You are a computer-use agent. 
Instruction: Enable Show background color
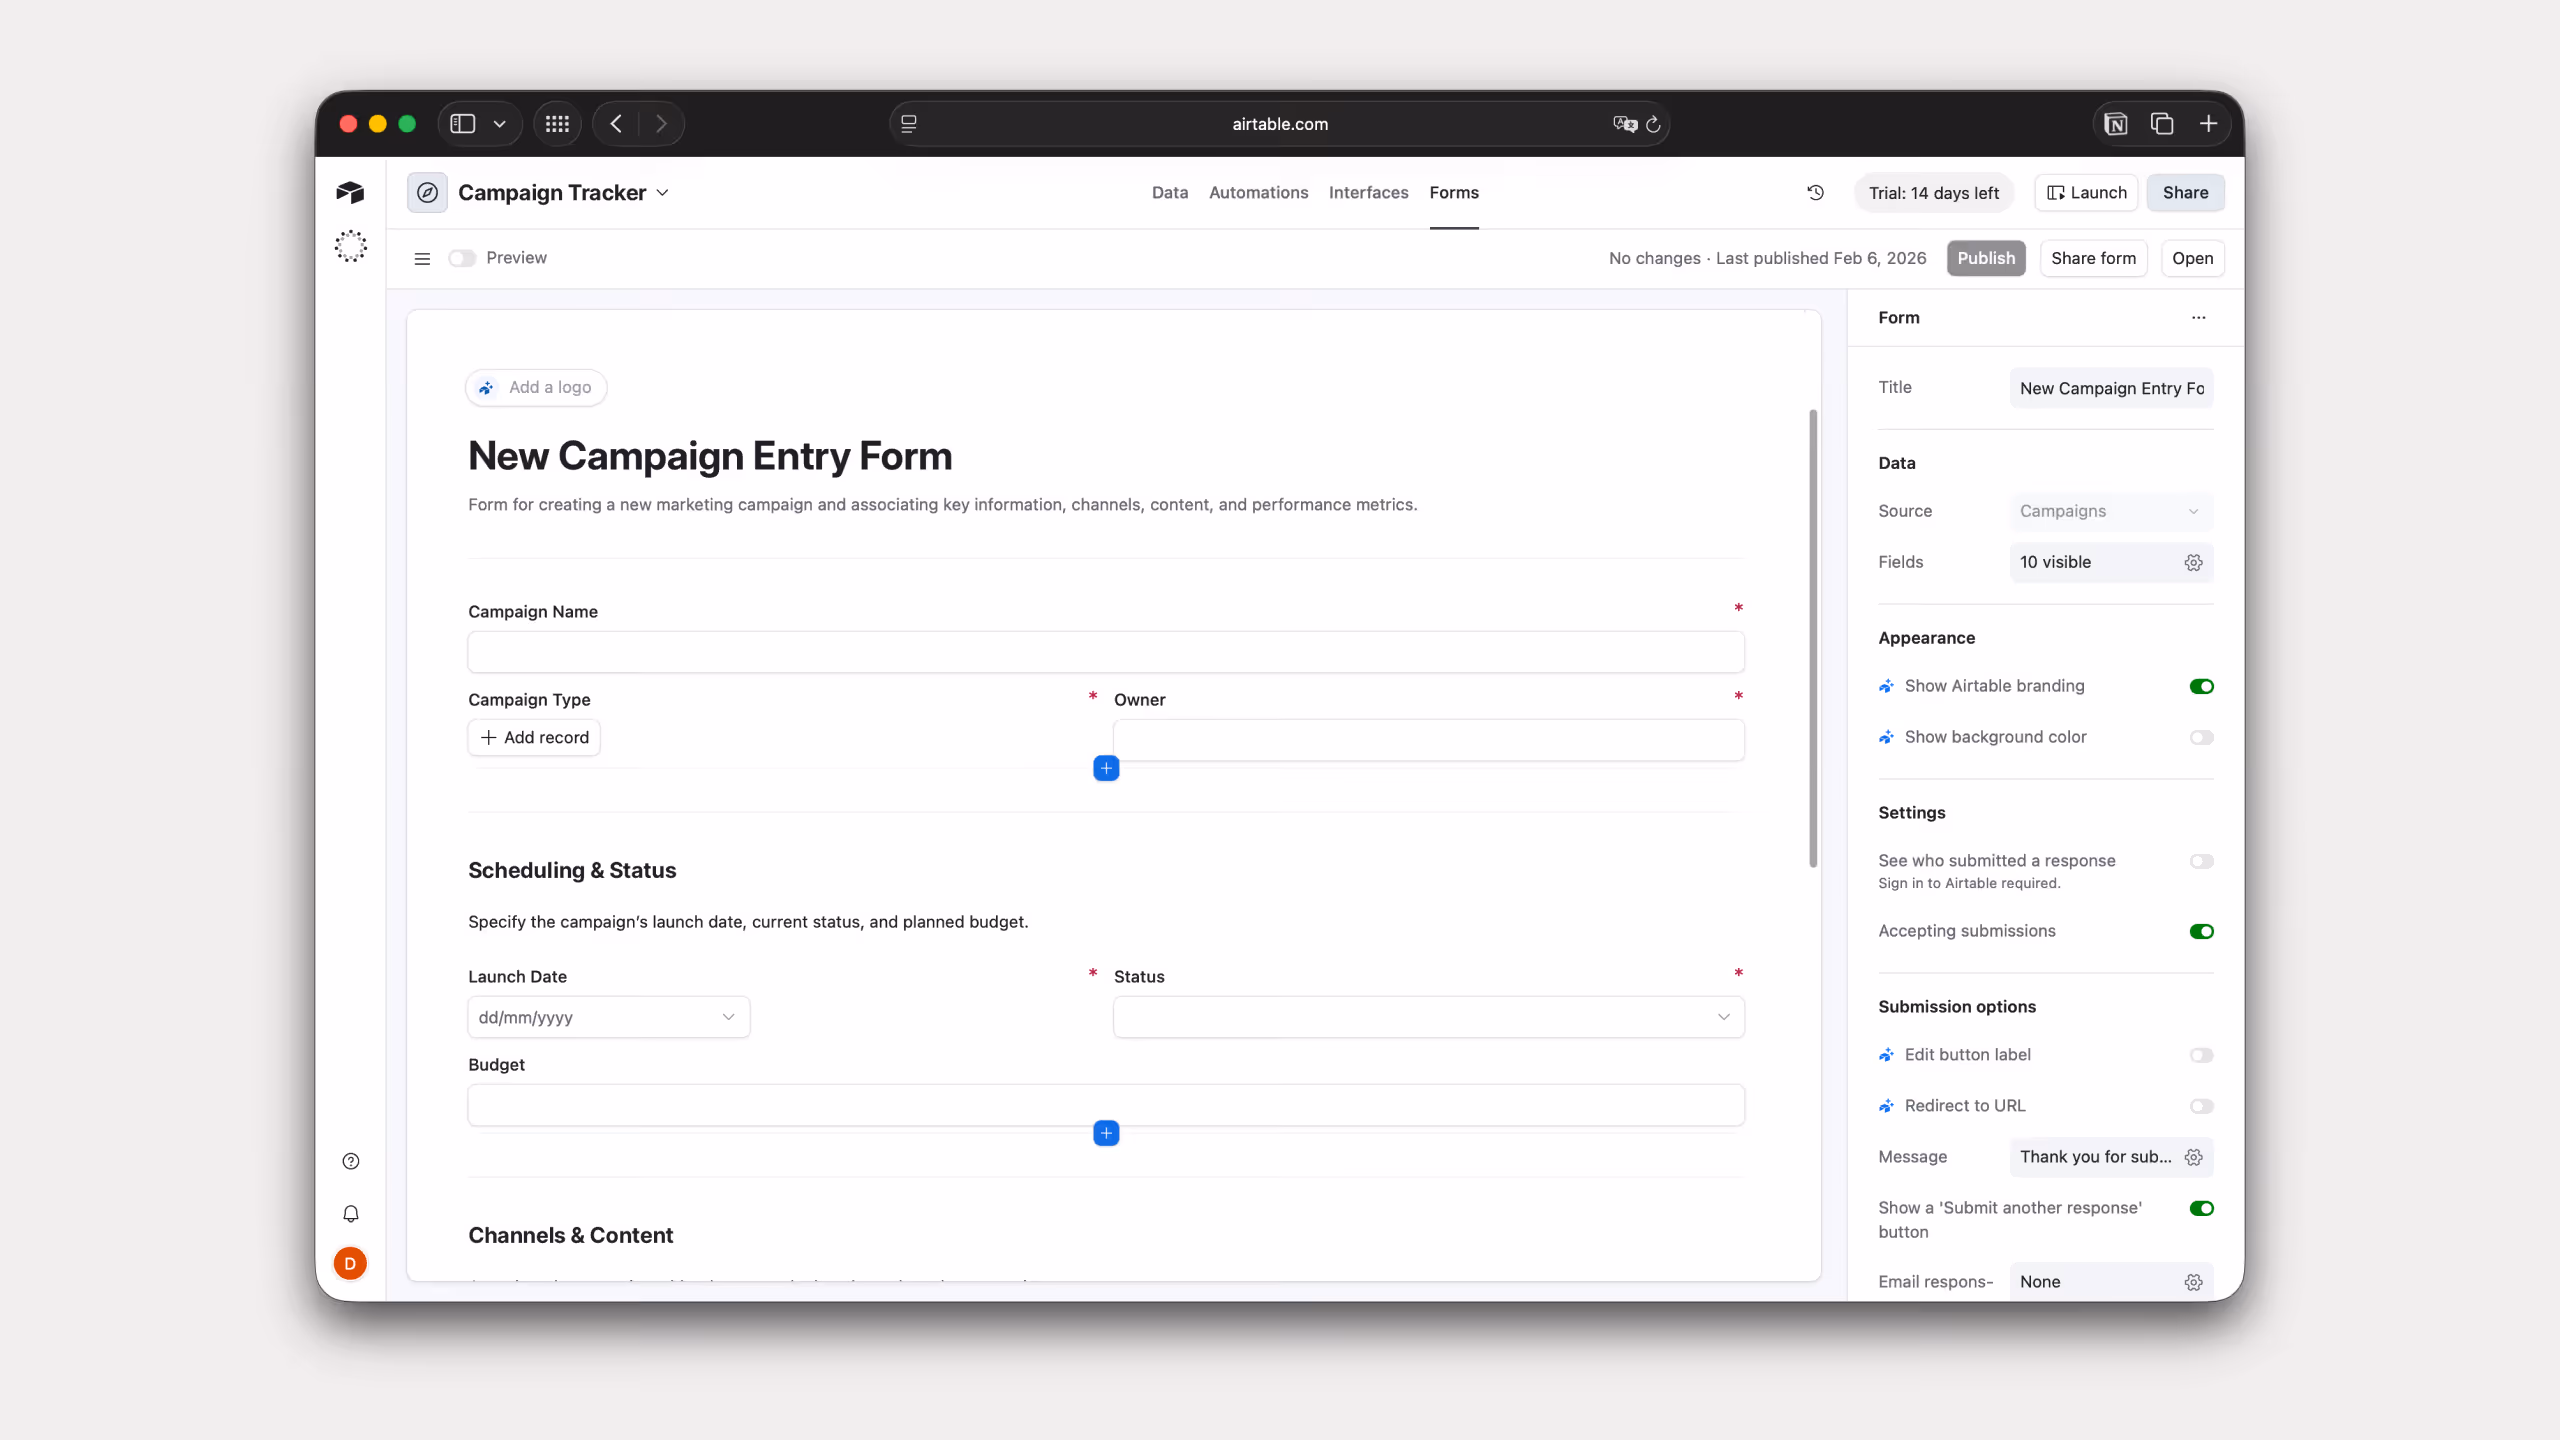coord(2202,737)
